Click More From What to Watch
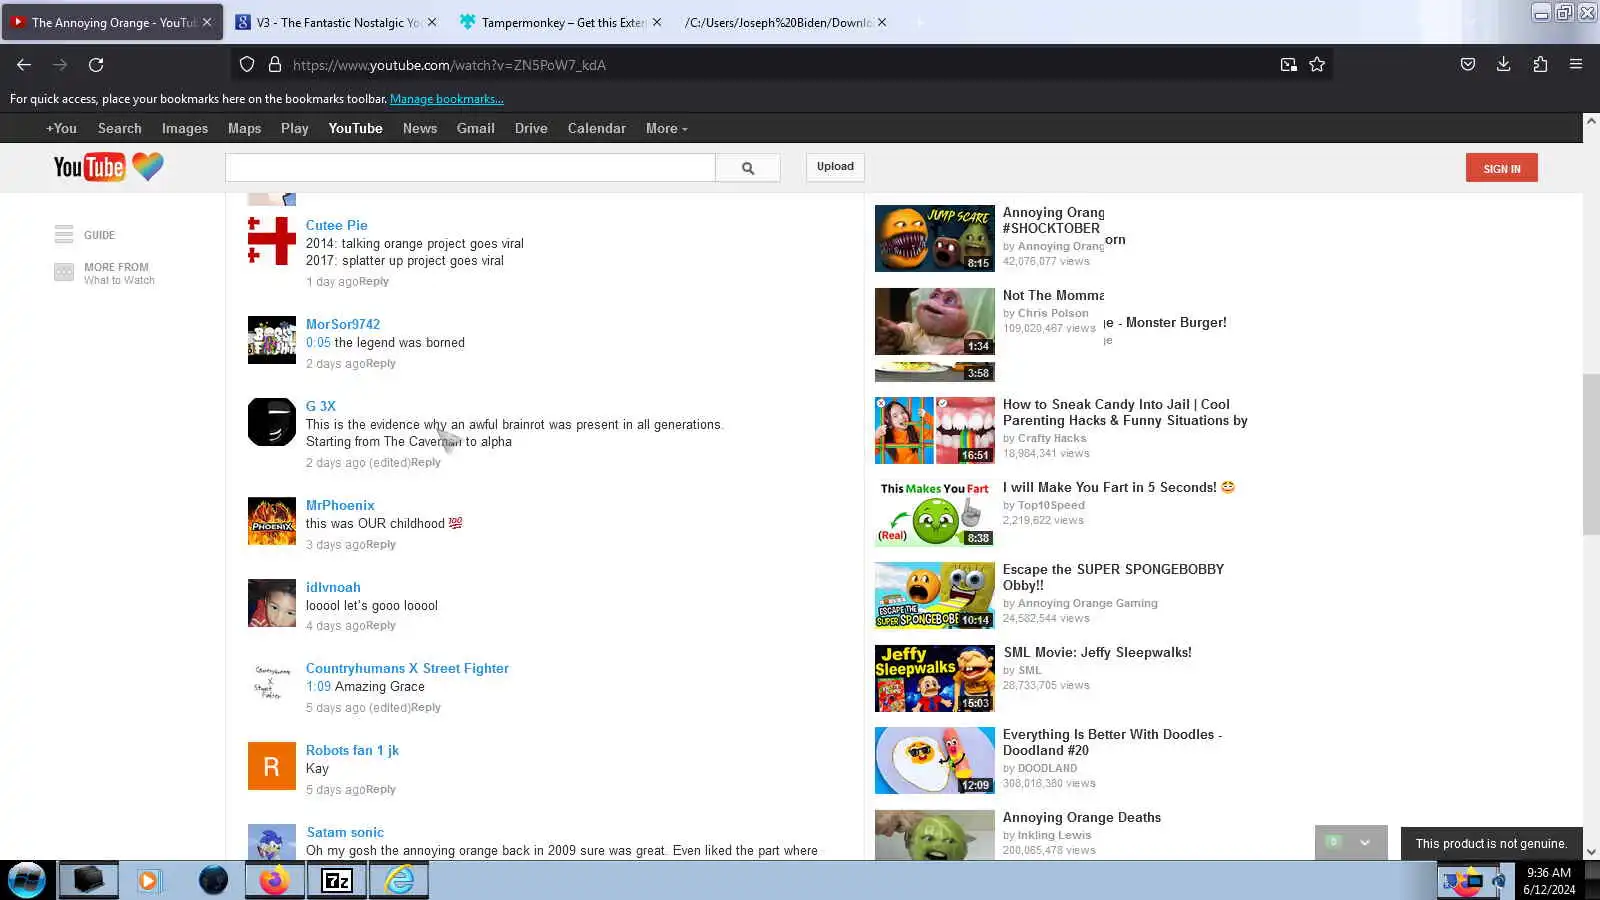 [x=105, y=273]
